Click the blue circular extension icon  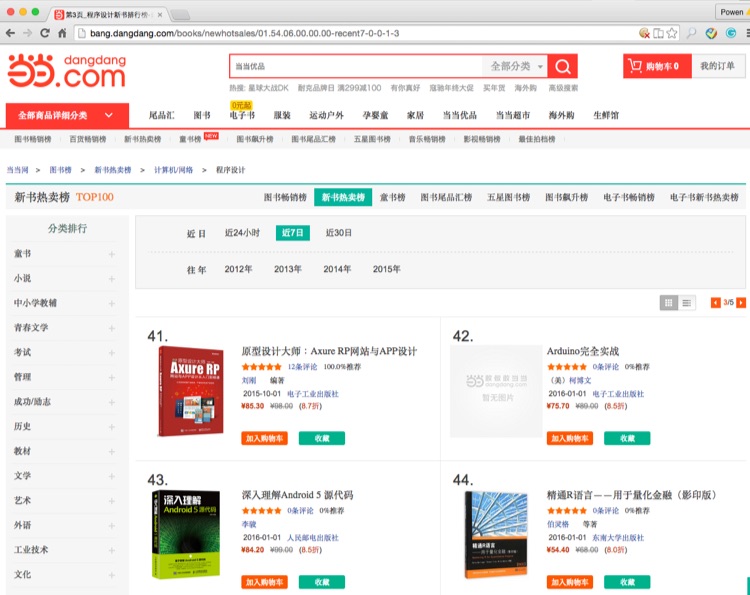731,33
